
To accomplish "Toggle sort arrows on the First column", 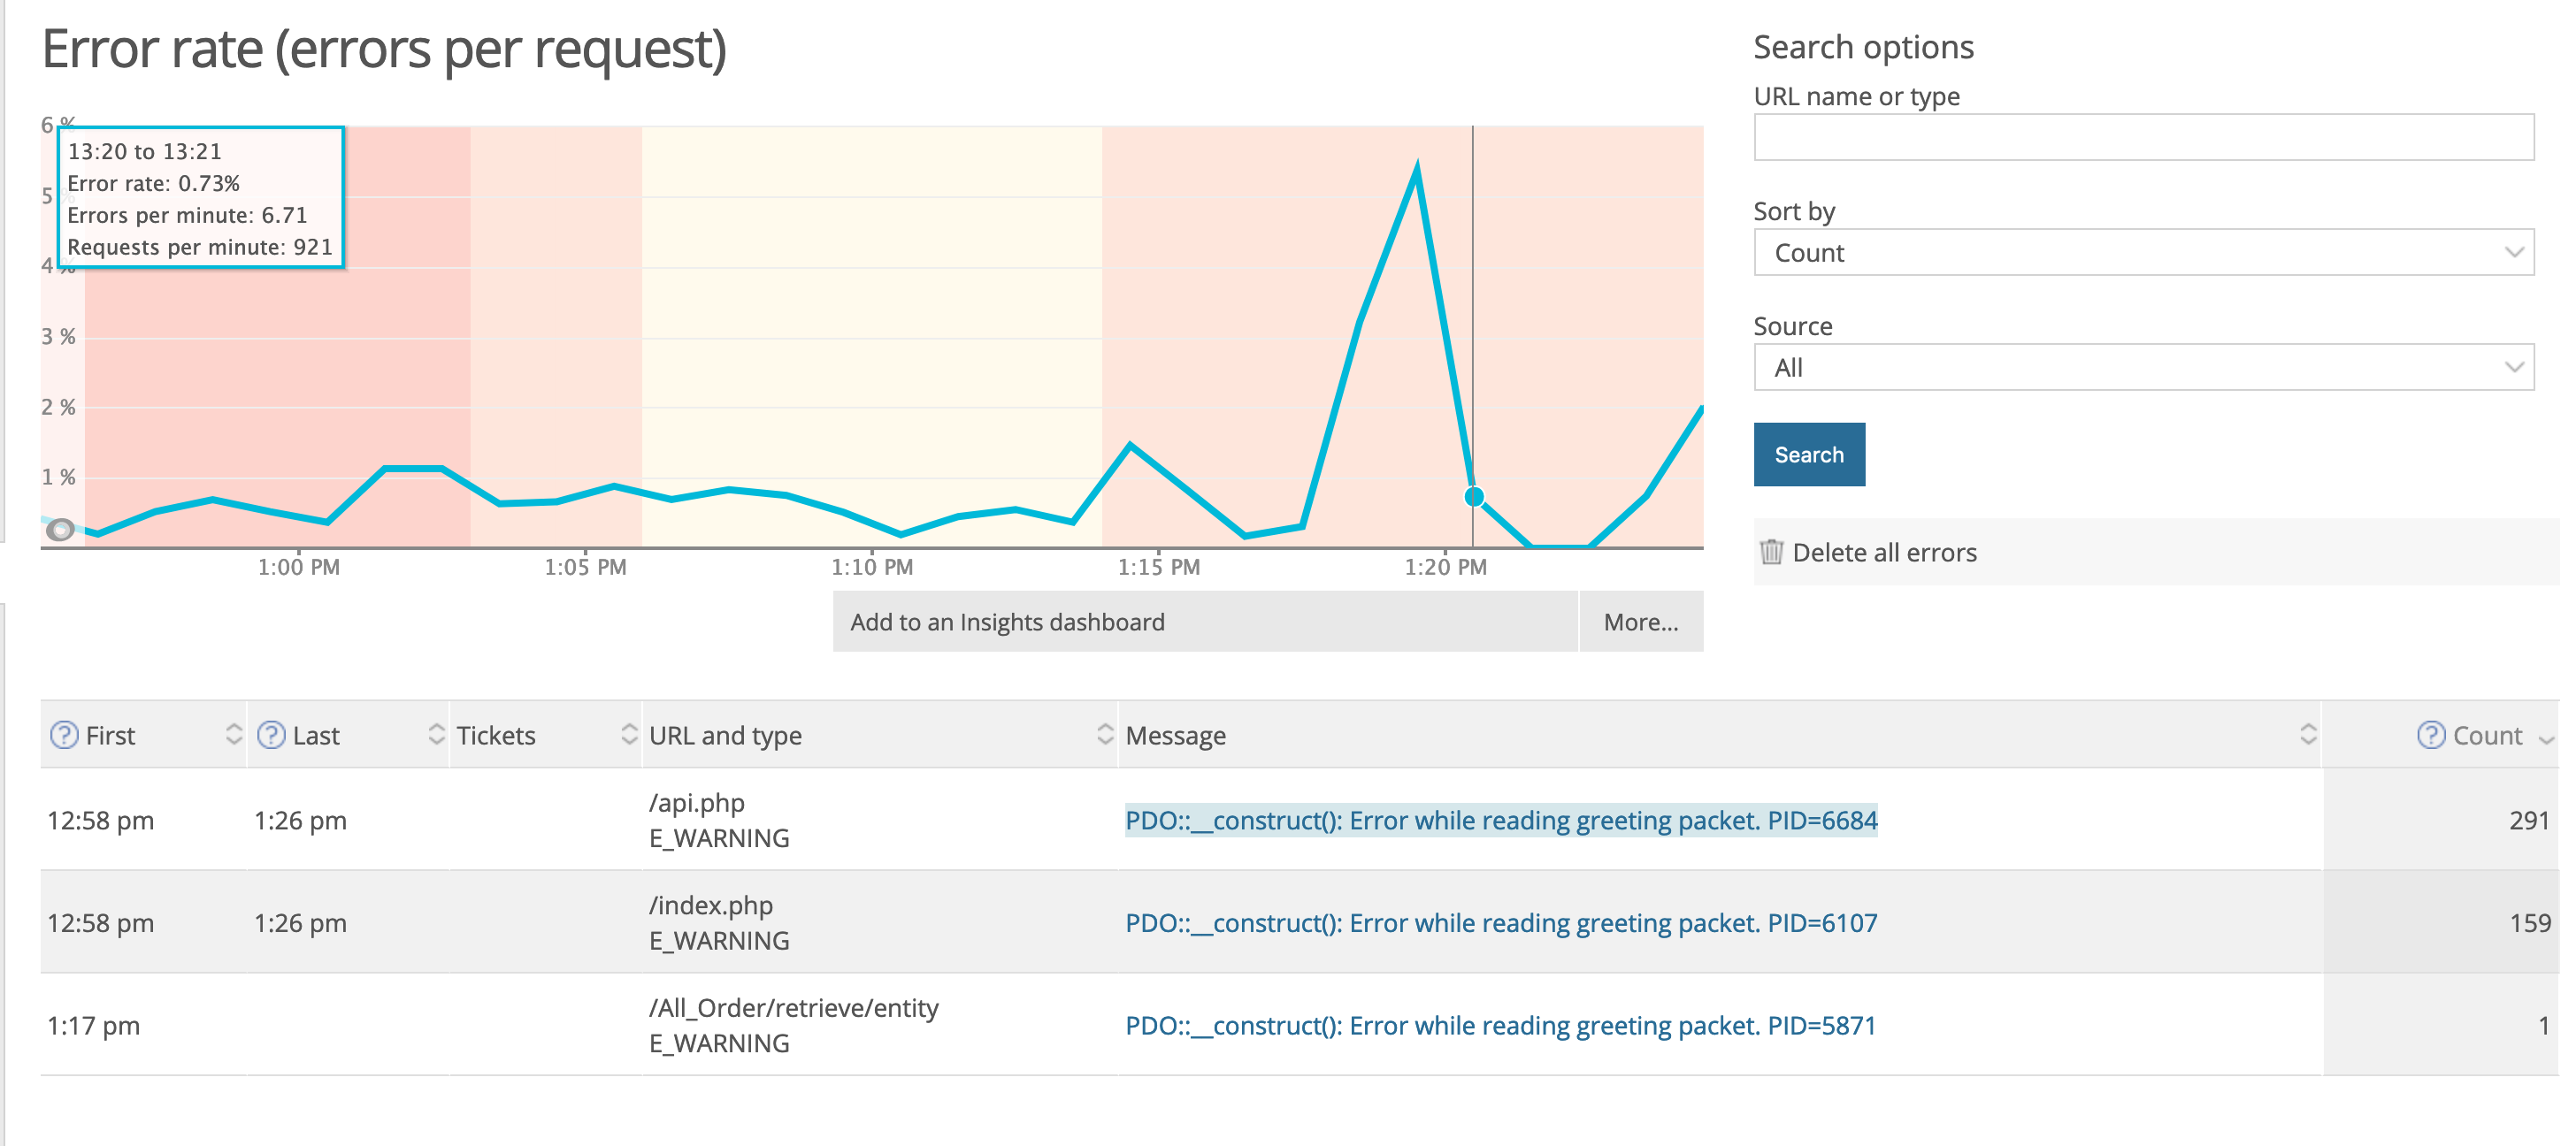I will (234, 735).
